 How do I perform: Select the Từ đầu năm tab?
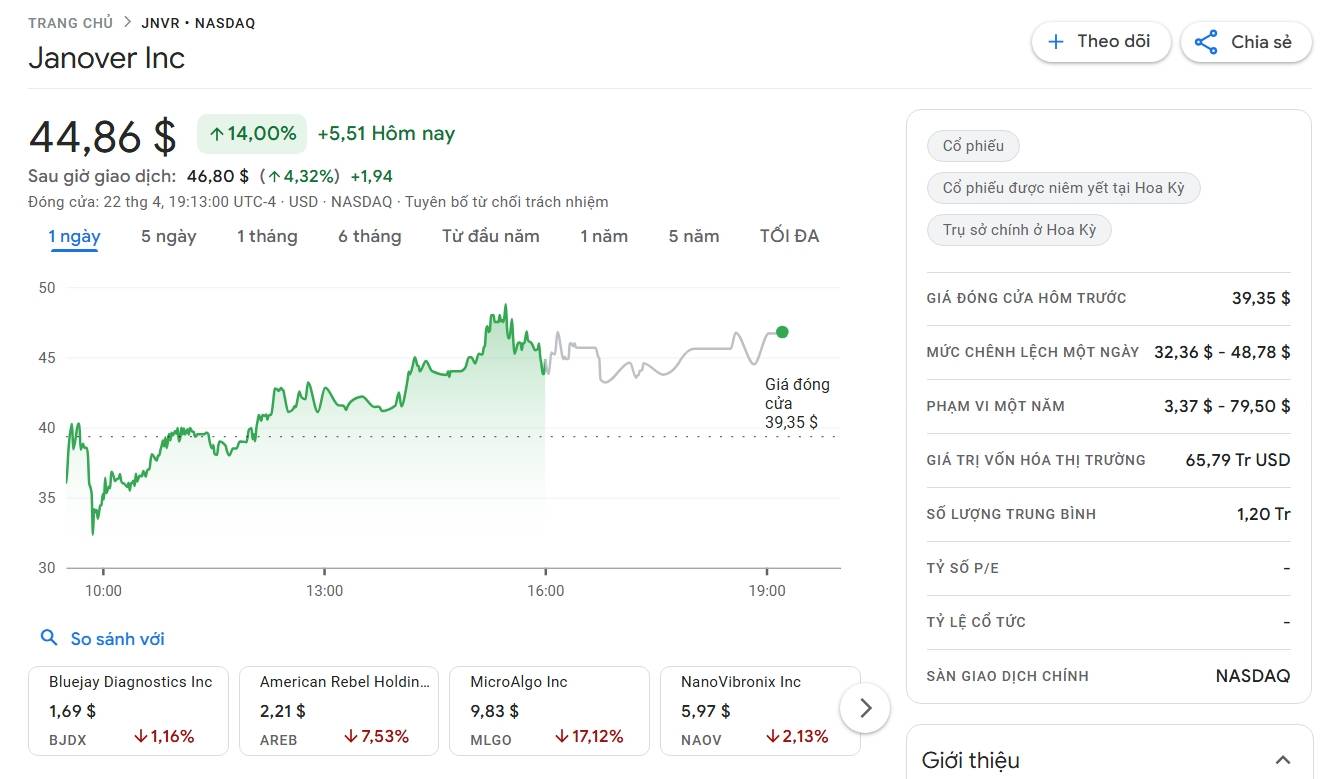click(491, 237)
